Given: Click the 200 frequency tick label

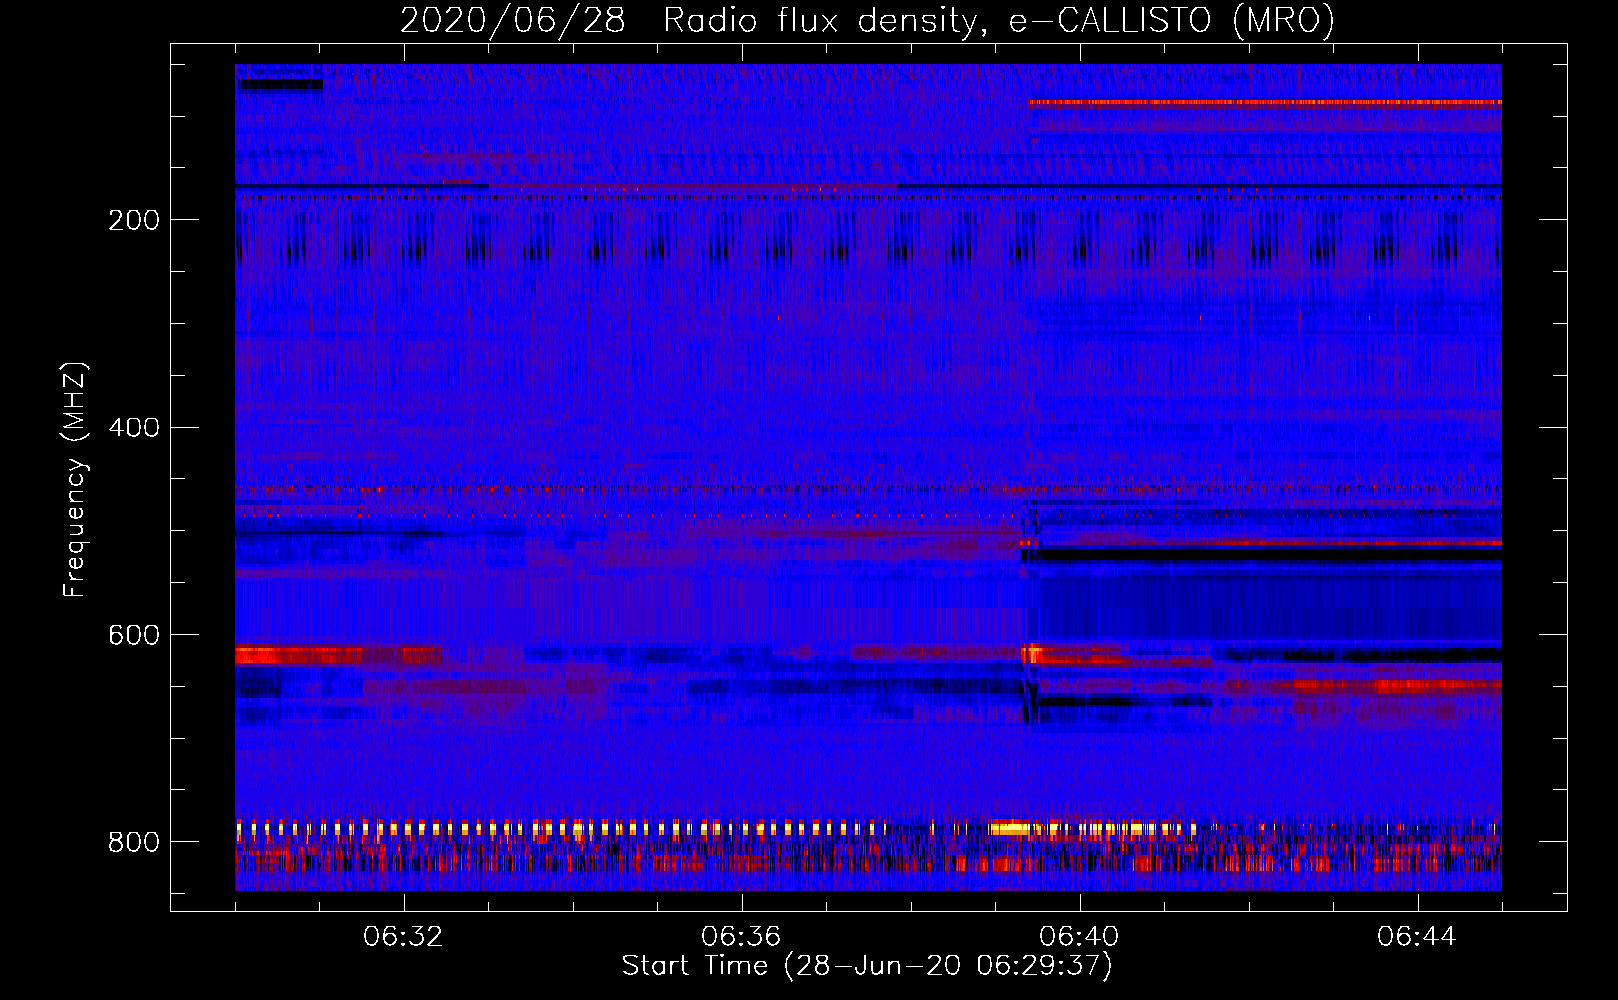Looking at the screenshot, I should (x=134, y=220).
